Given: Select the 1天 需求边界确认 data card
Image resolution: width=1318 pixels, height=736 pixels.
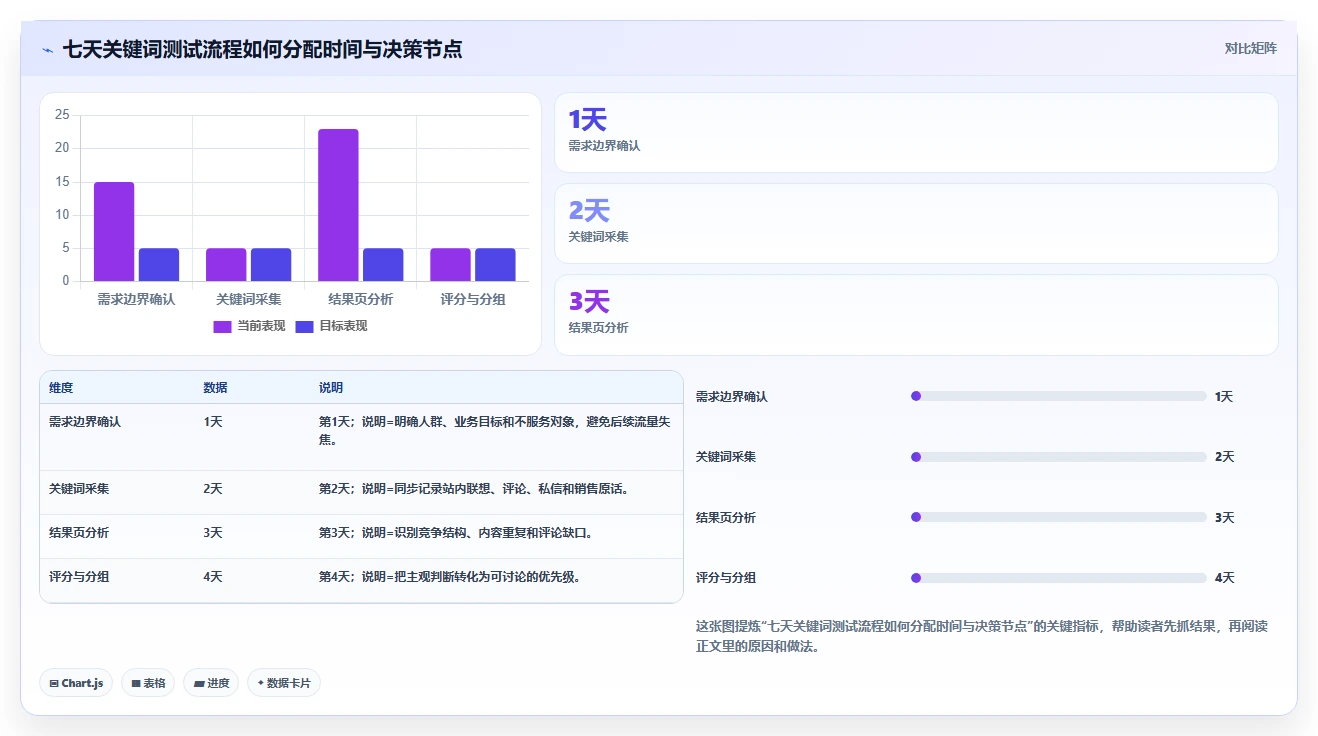Looking at the screenshot, I should [x=916, y=133].
